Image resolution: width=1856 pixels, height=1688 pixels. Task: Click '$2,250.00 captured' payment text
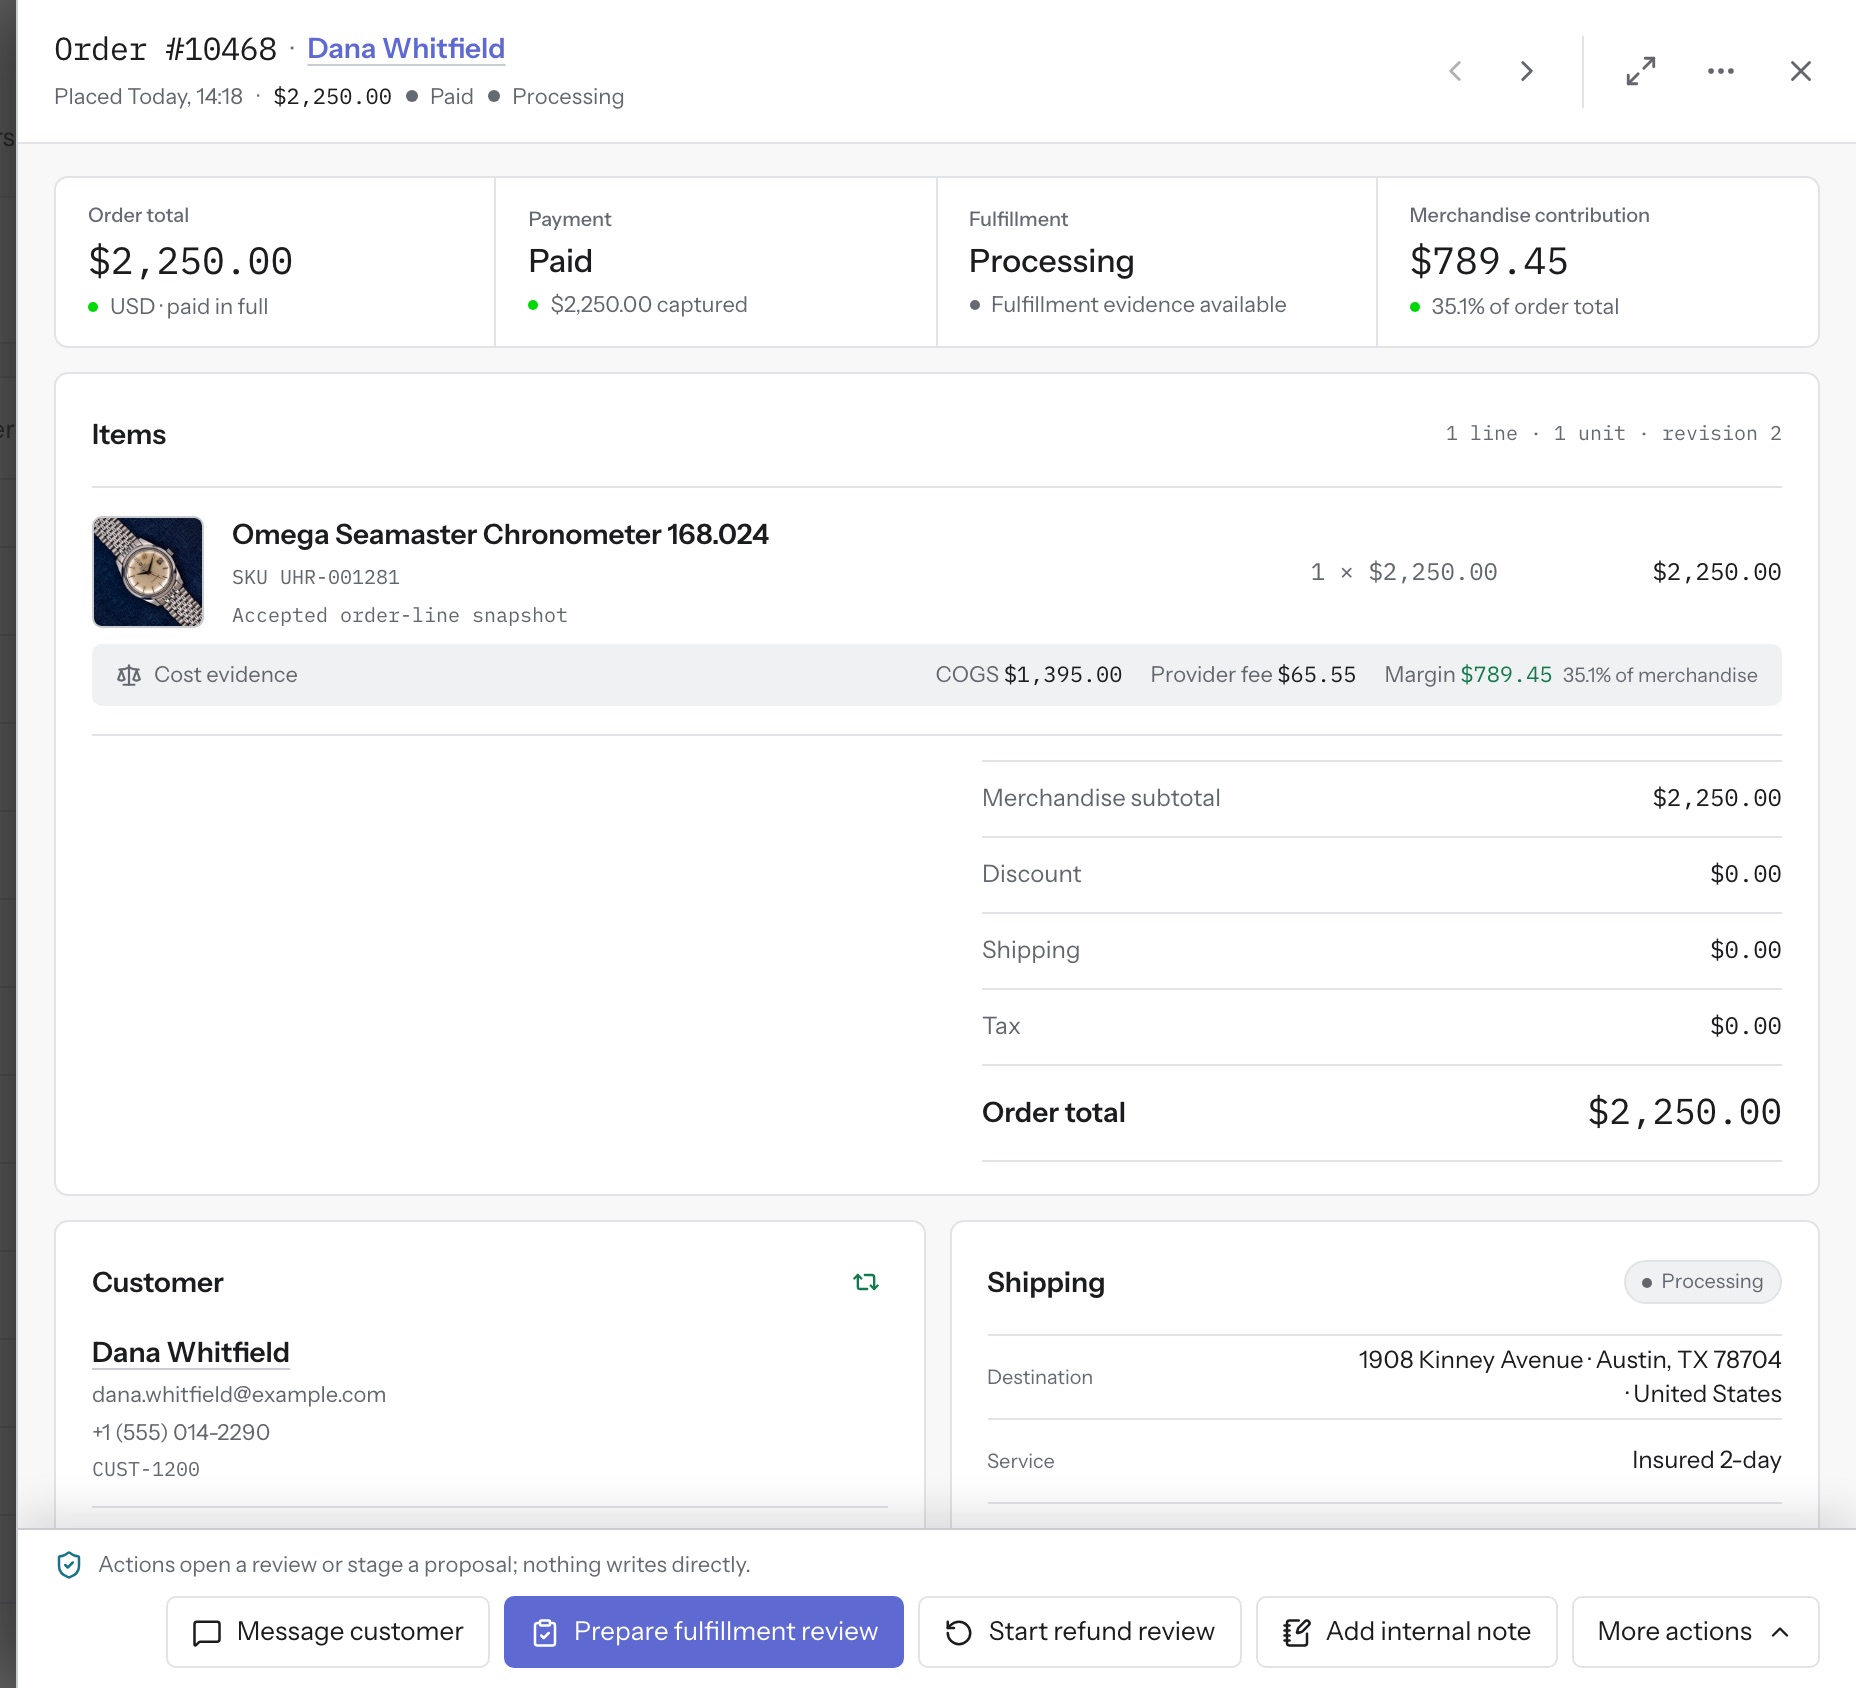coord(649,304)
